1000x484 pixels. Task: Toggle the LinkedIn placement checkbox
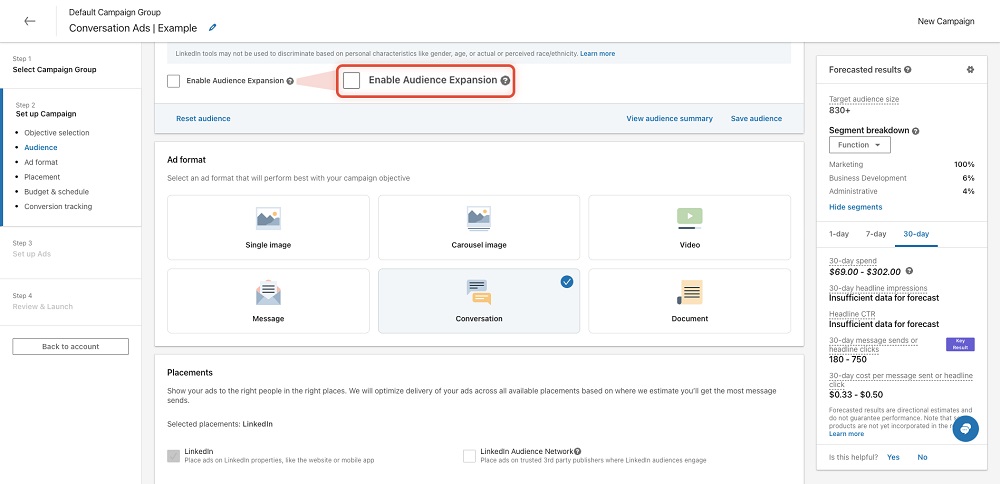point(173,456)
